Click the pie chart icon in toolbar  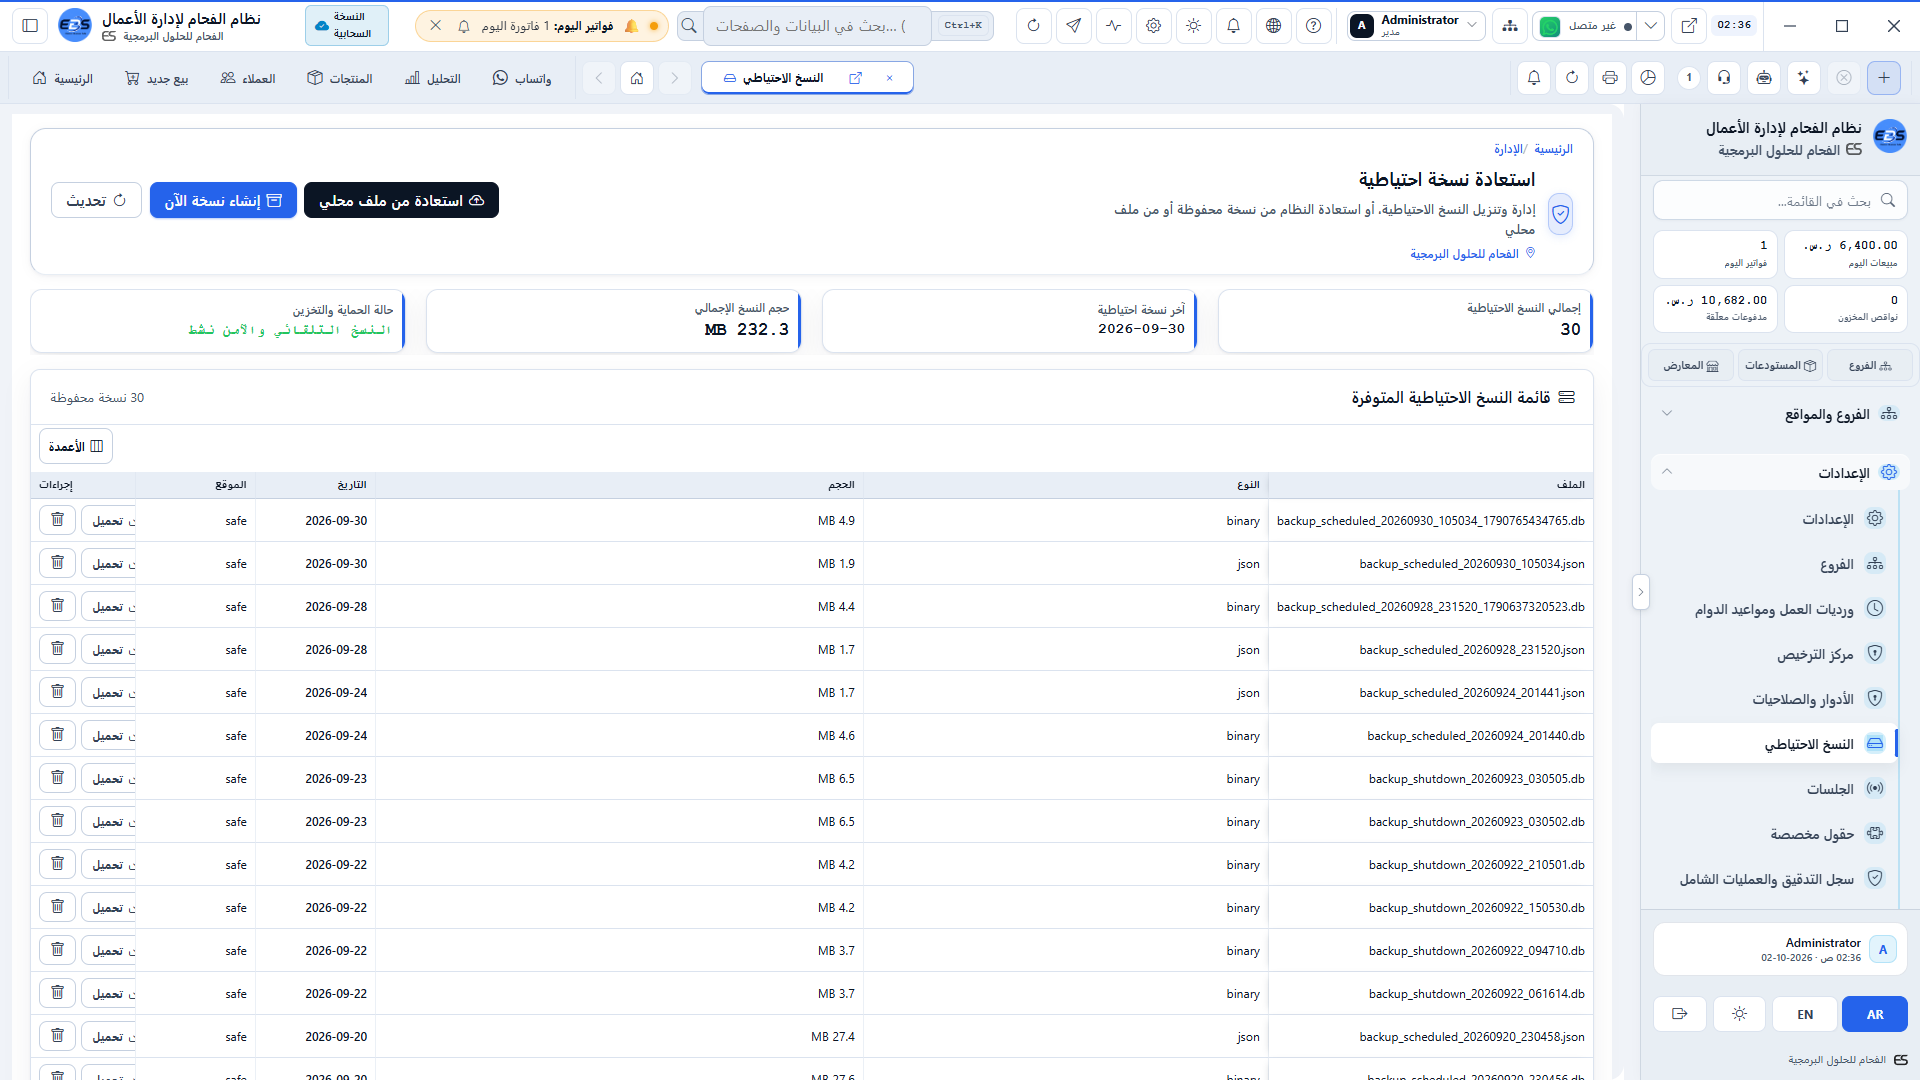pos(1648,78)
